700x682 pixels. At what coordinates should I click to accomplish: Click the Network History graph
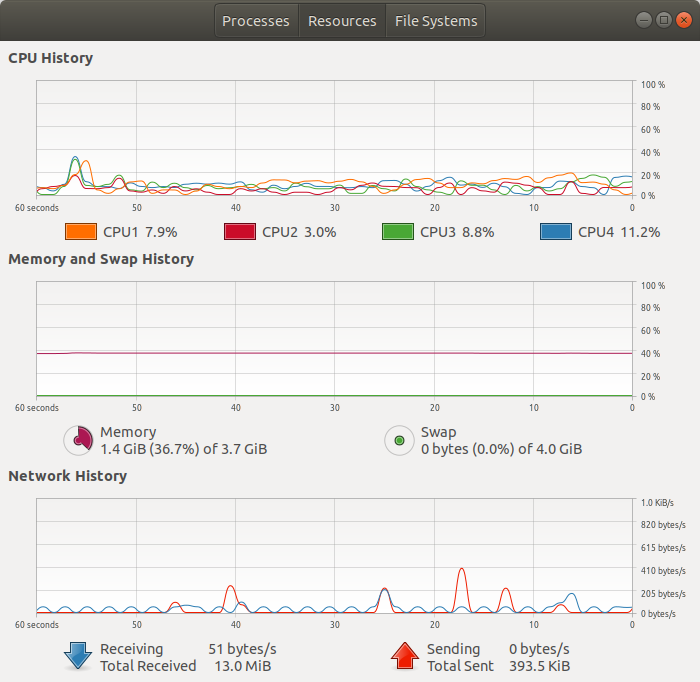[334, 556]
